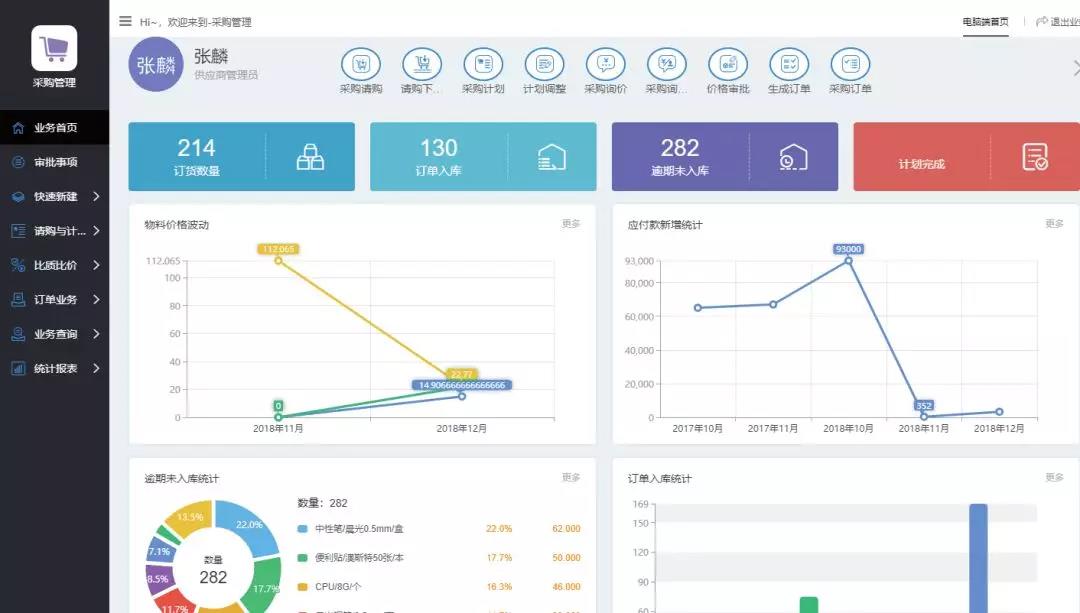Open the 计划调整 shortcut icon

click(x=545, y=65)
